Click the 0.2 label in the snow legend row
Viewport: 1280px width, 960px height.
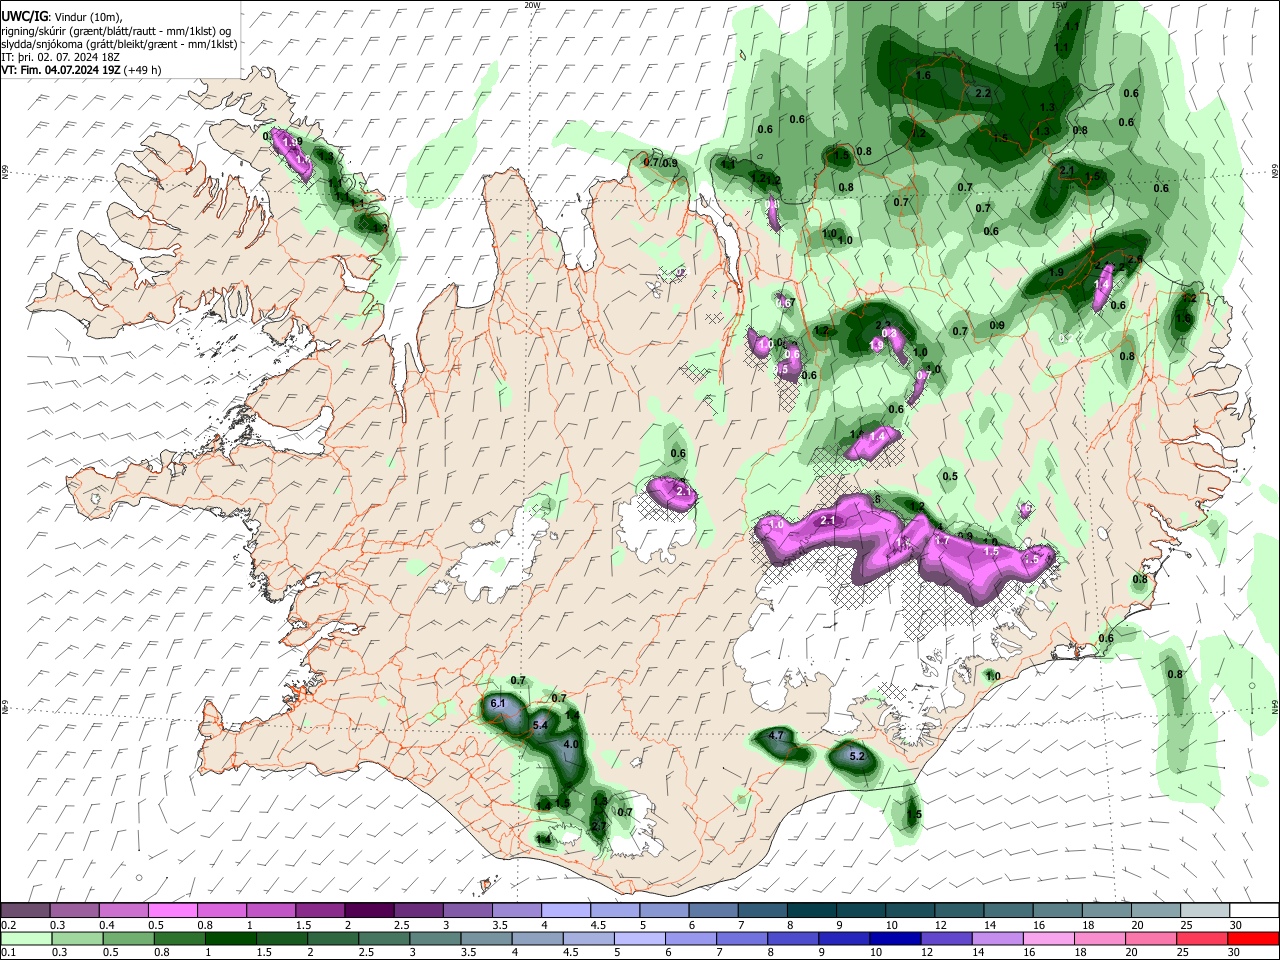pyautogui.click(x=9, y=925)
